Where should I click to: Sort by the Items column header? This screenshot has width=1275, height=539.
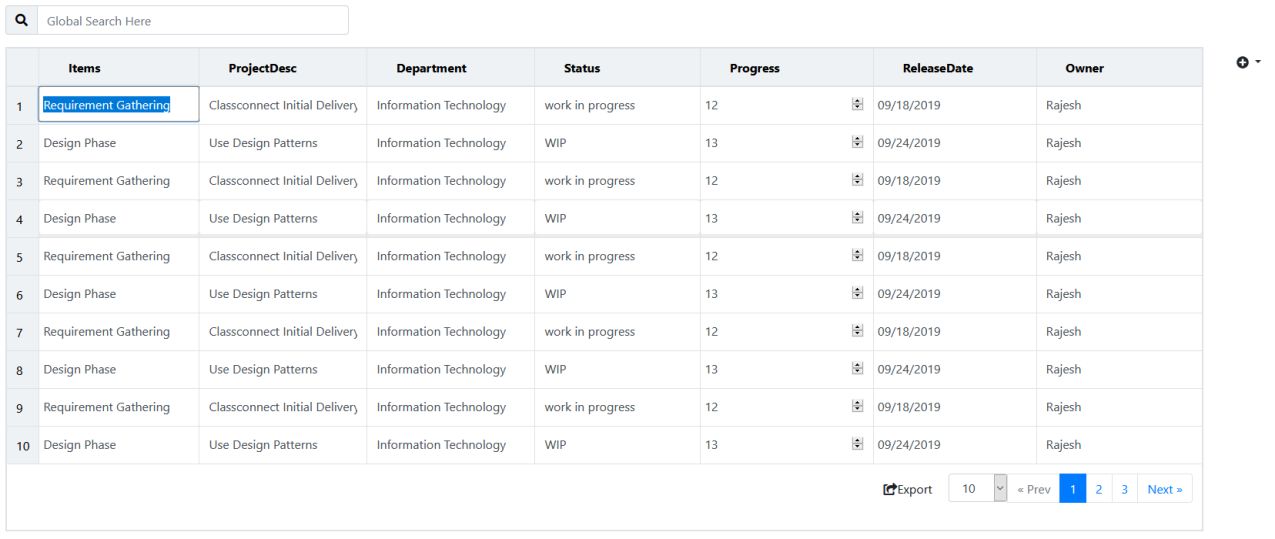point(85,68)
